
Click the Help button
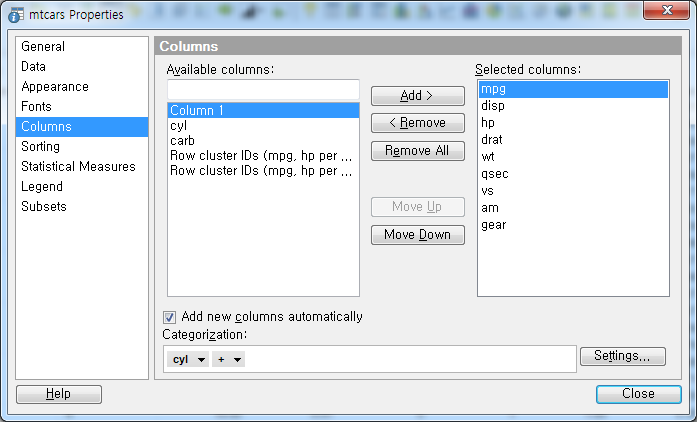click(x=58, y=394)
